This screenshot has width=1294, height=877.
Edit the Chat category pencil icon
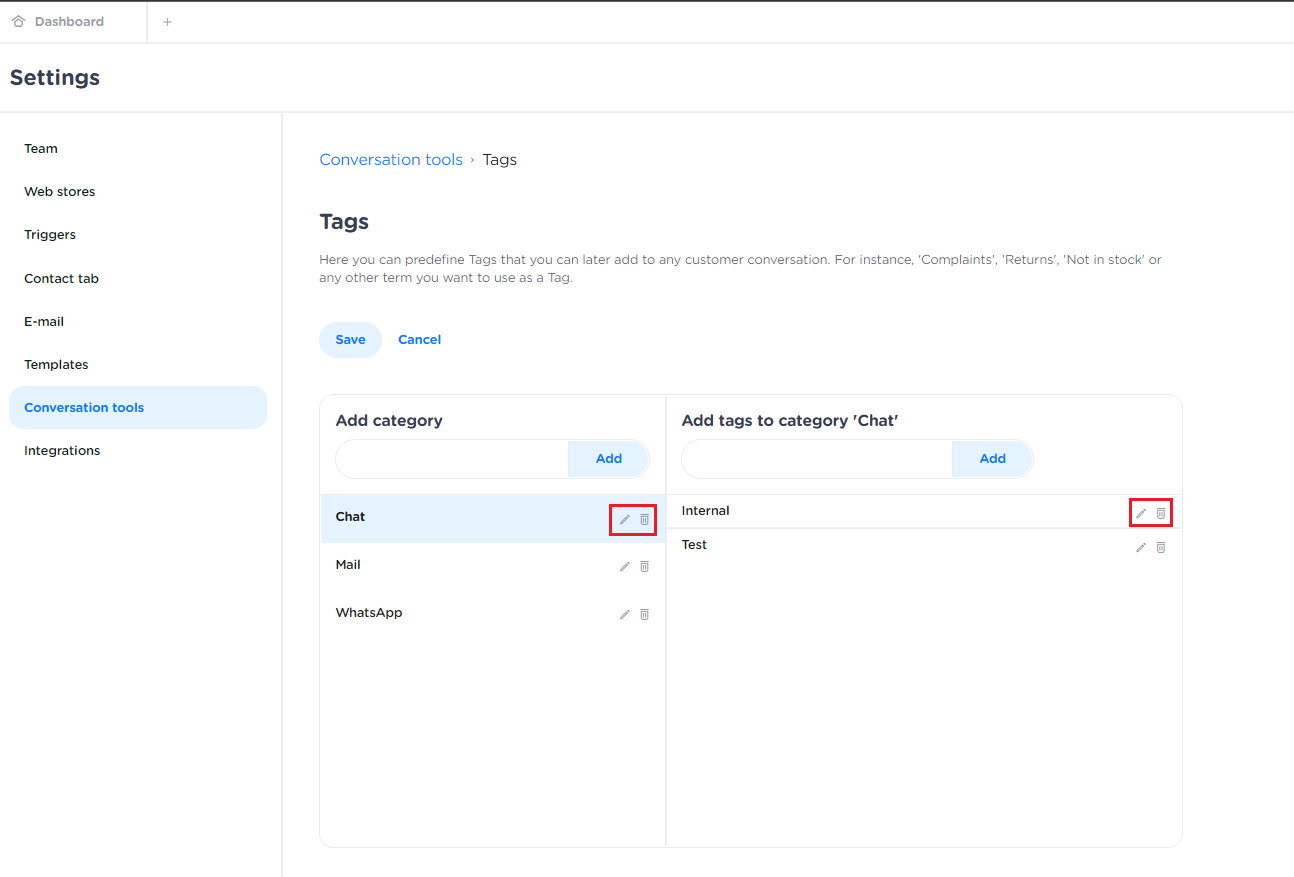(x=625, y=519)
